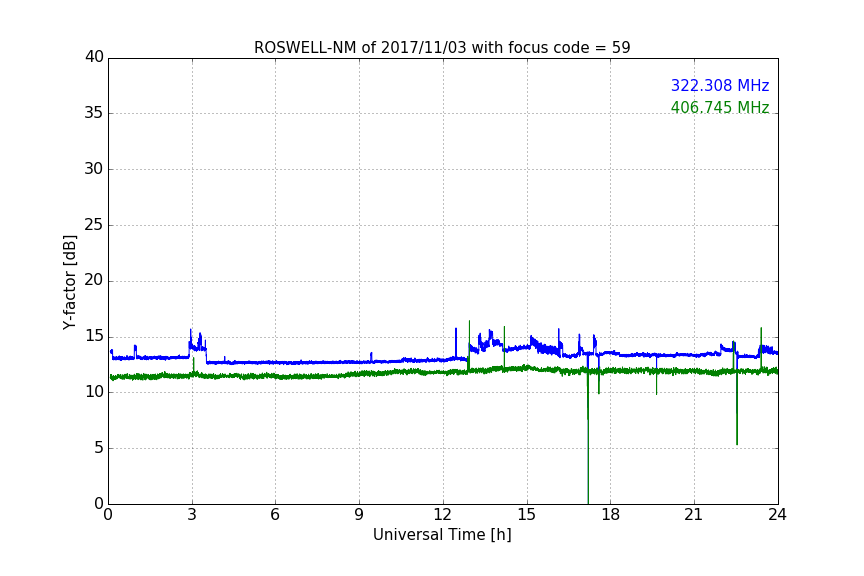Click the x-axis tick label '9'
The image size is (864, 576).
tap(359, 515)
